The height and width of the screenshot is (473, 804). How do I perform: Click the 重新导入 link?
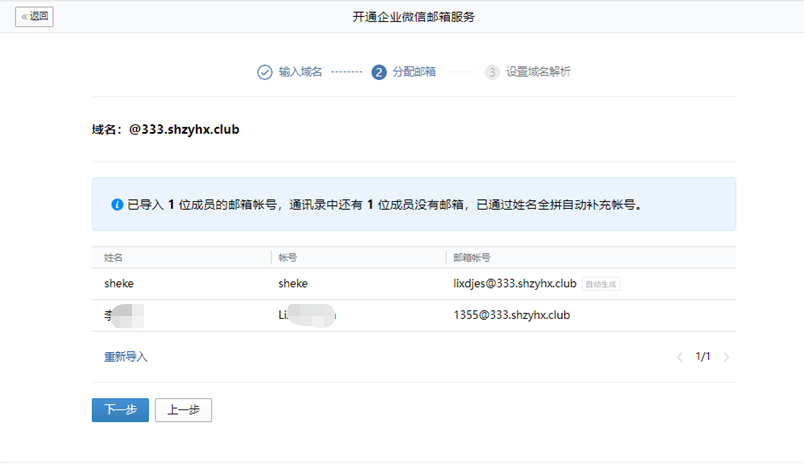pos(126,357)
